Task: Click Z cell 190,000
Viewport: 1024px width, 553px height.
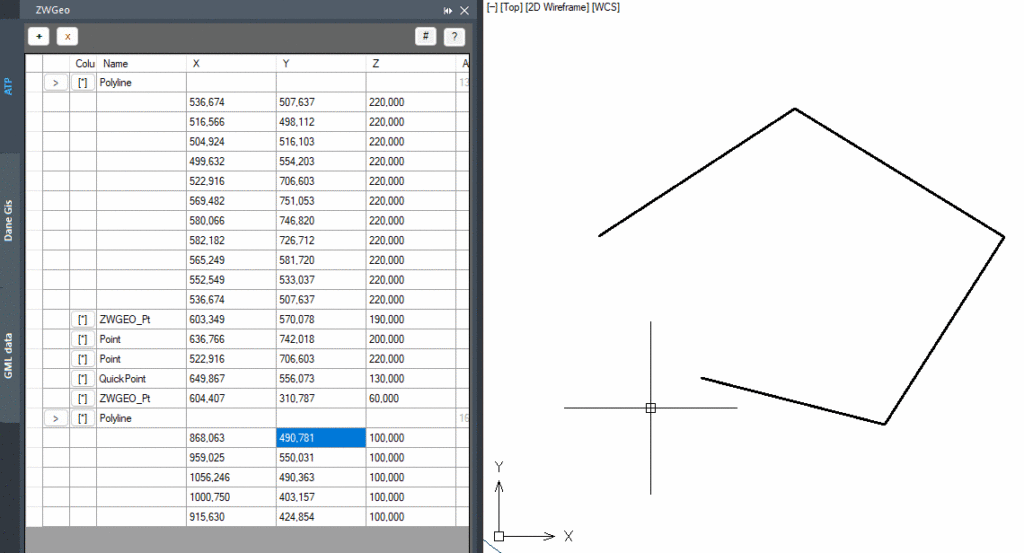Action: (410, 320)
